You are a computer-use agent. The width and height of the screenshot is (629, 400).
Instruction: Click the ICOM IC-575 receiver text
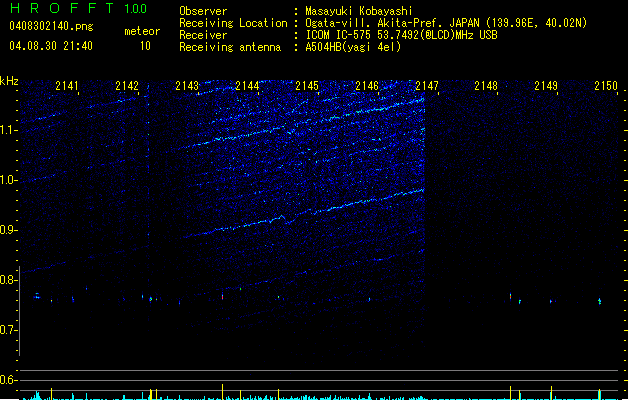(x=401, y=35)
